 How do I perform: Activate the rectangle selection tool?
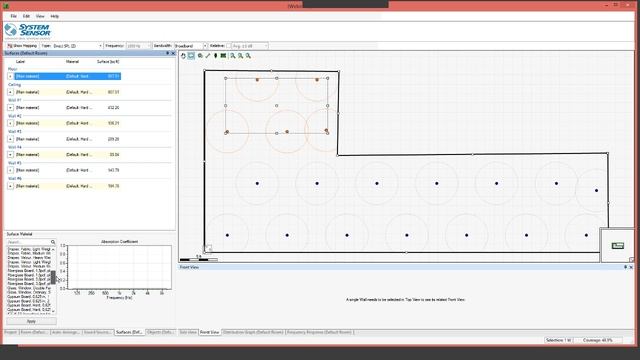[191, 56]
